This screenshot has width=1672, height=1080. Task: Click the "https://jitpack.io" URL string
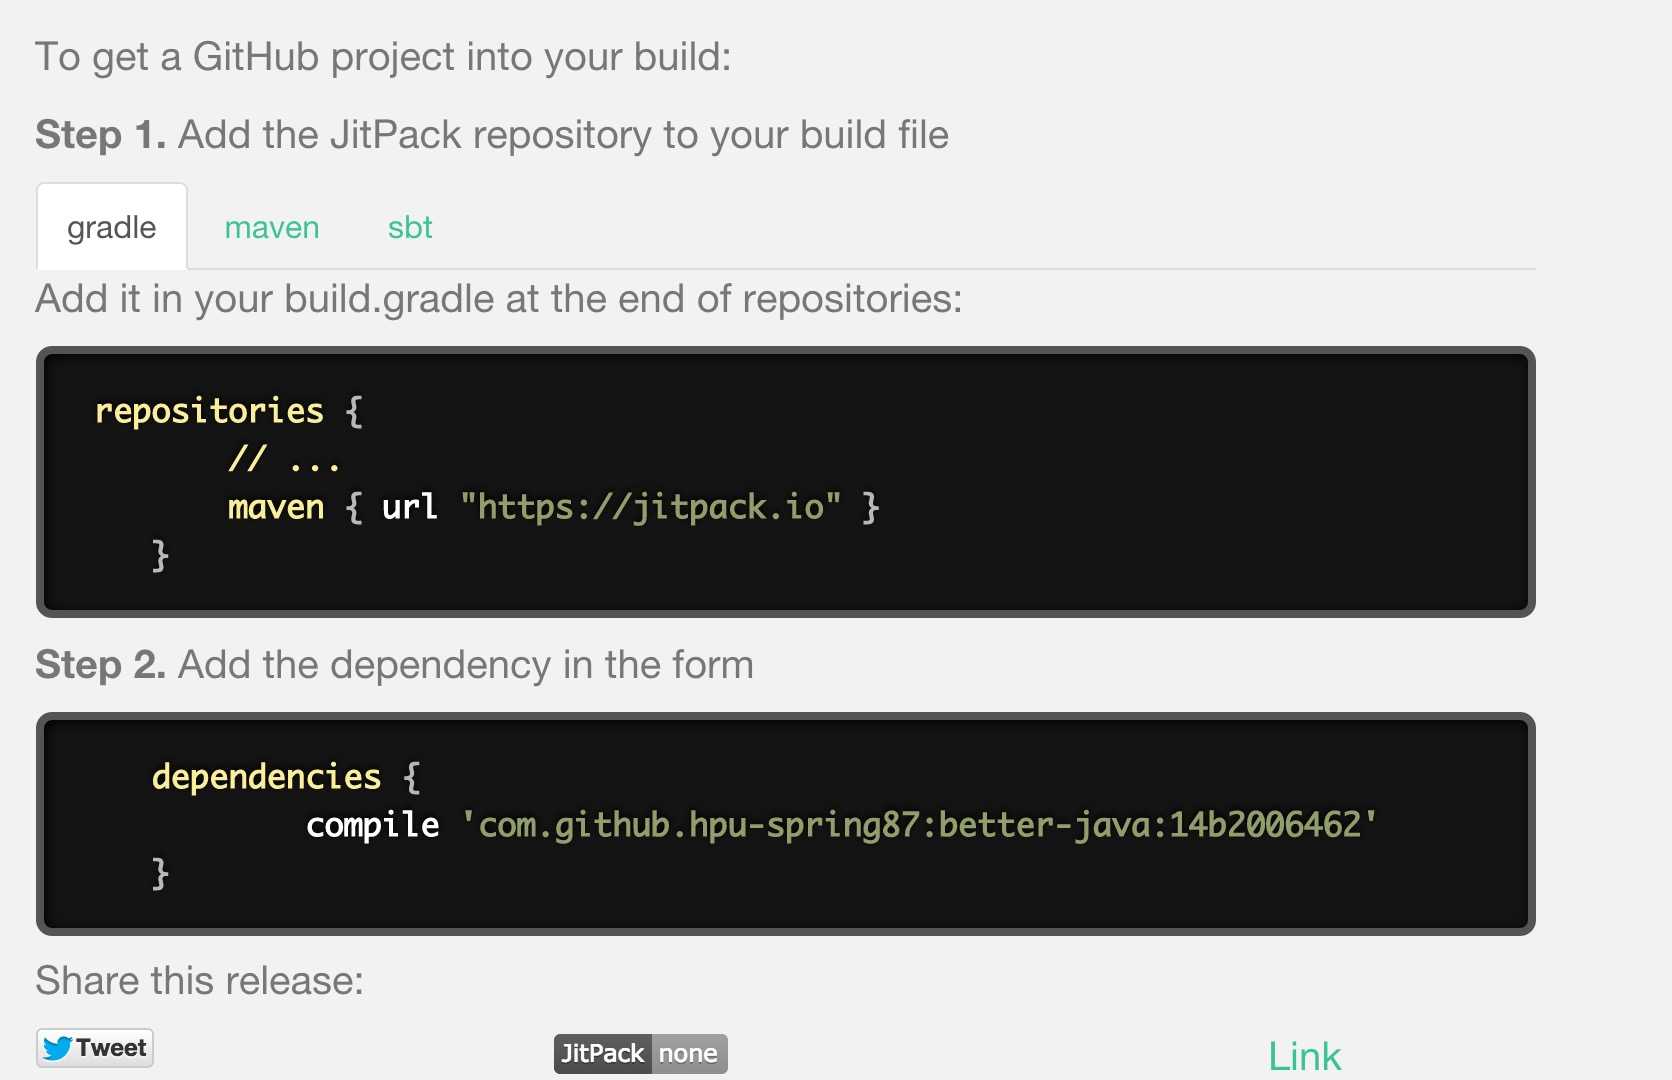pos(650,507)
